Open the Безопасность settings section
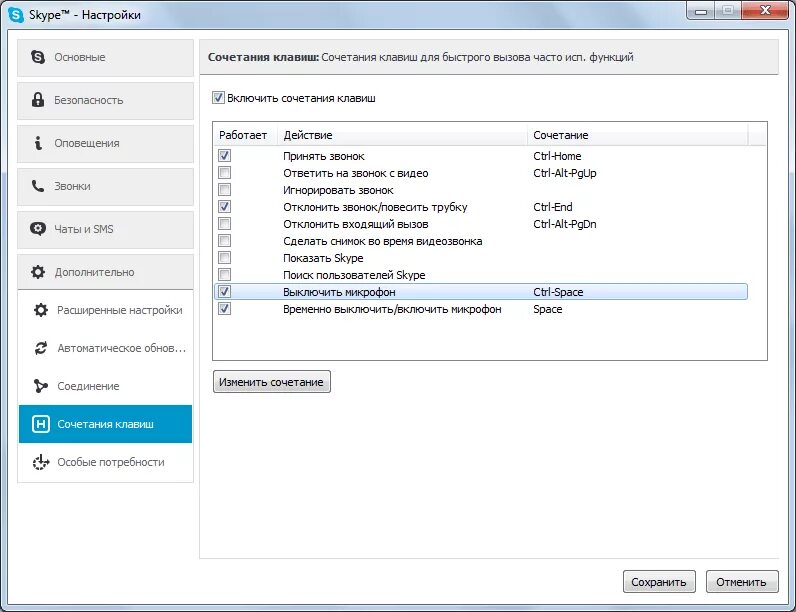This screenshot has width=796, height=612. click(106, 100)
